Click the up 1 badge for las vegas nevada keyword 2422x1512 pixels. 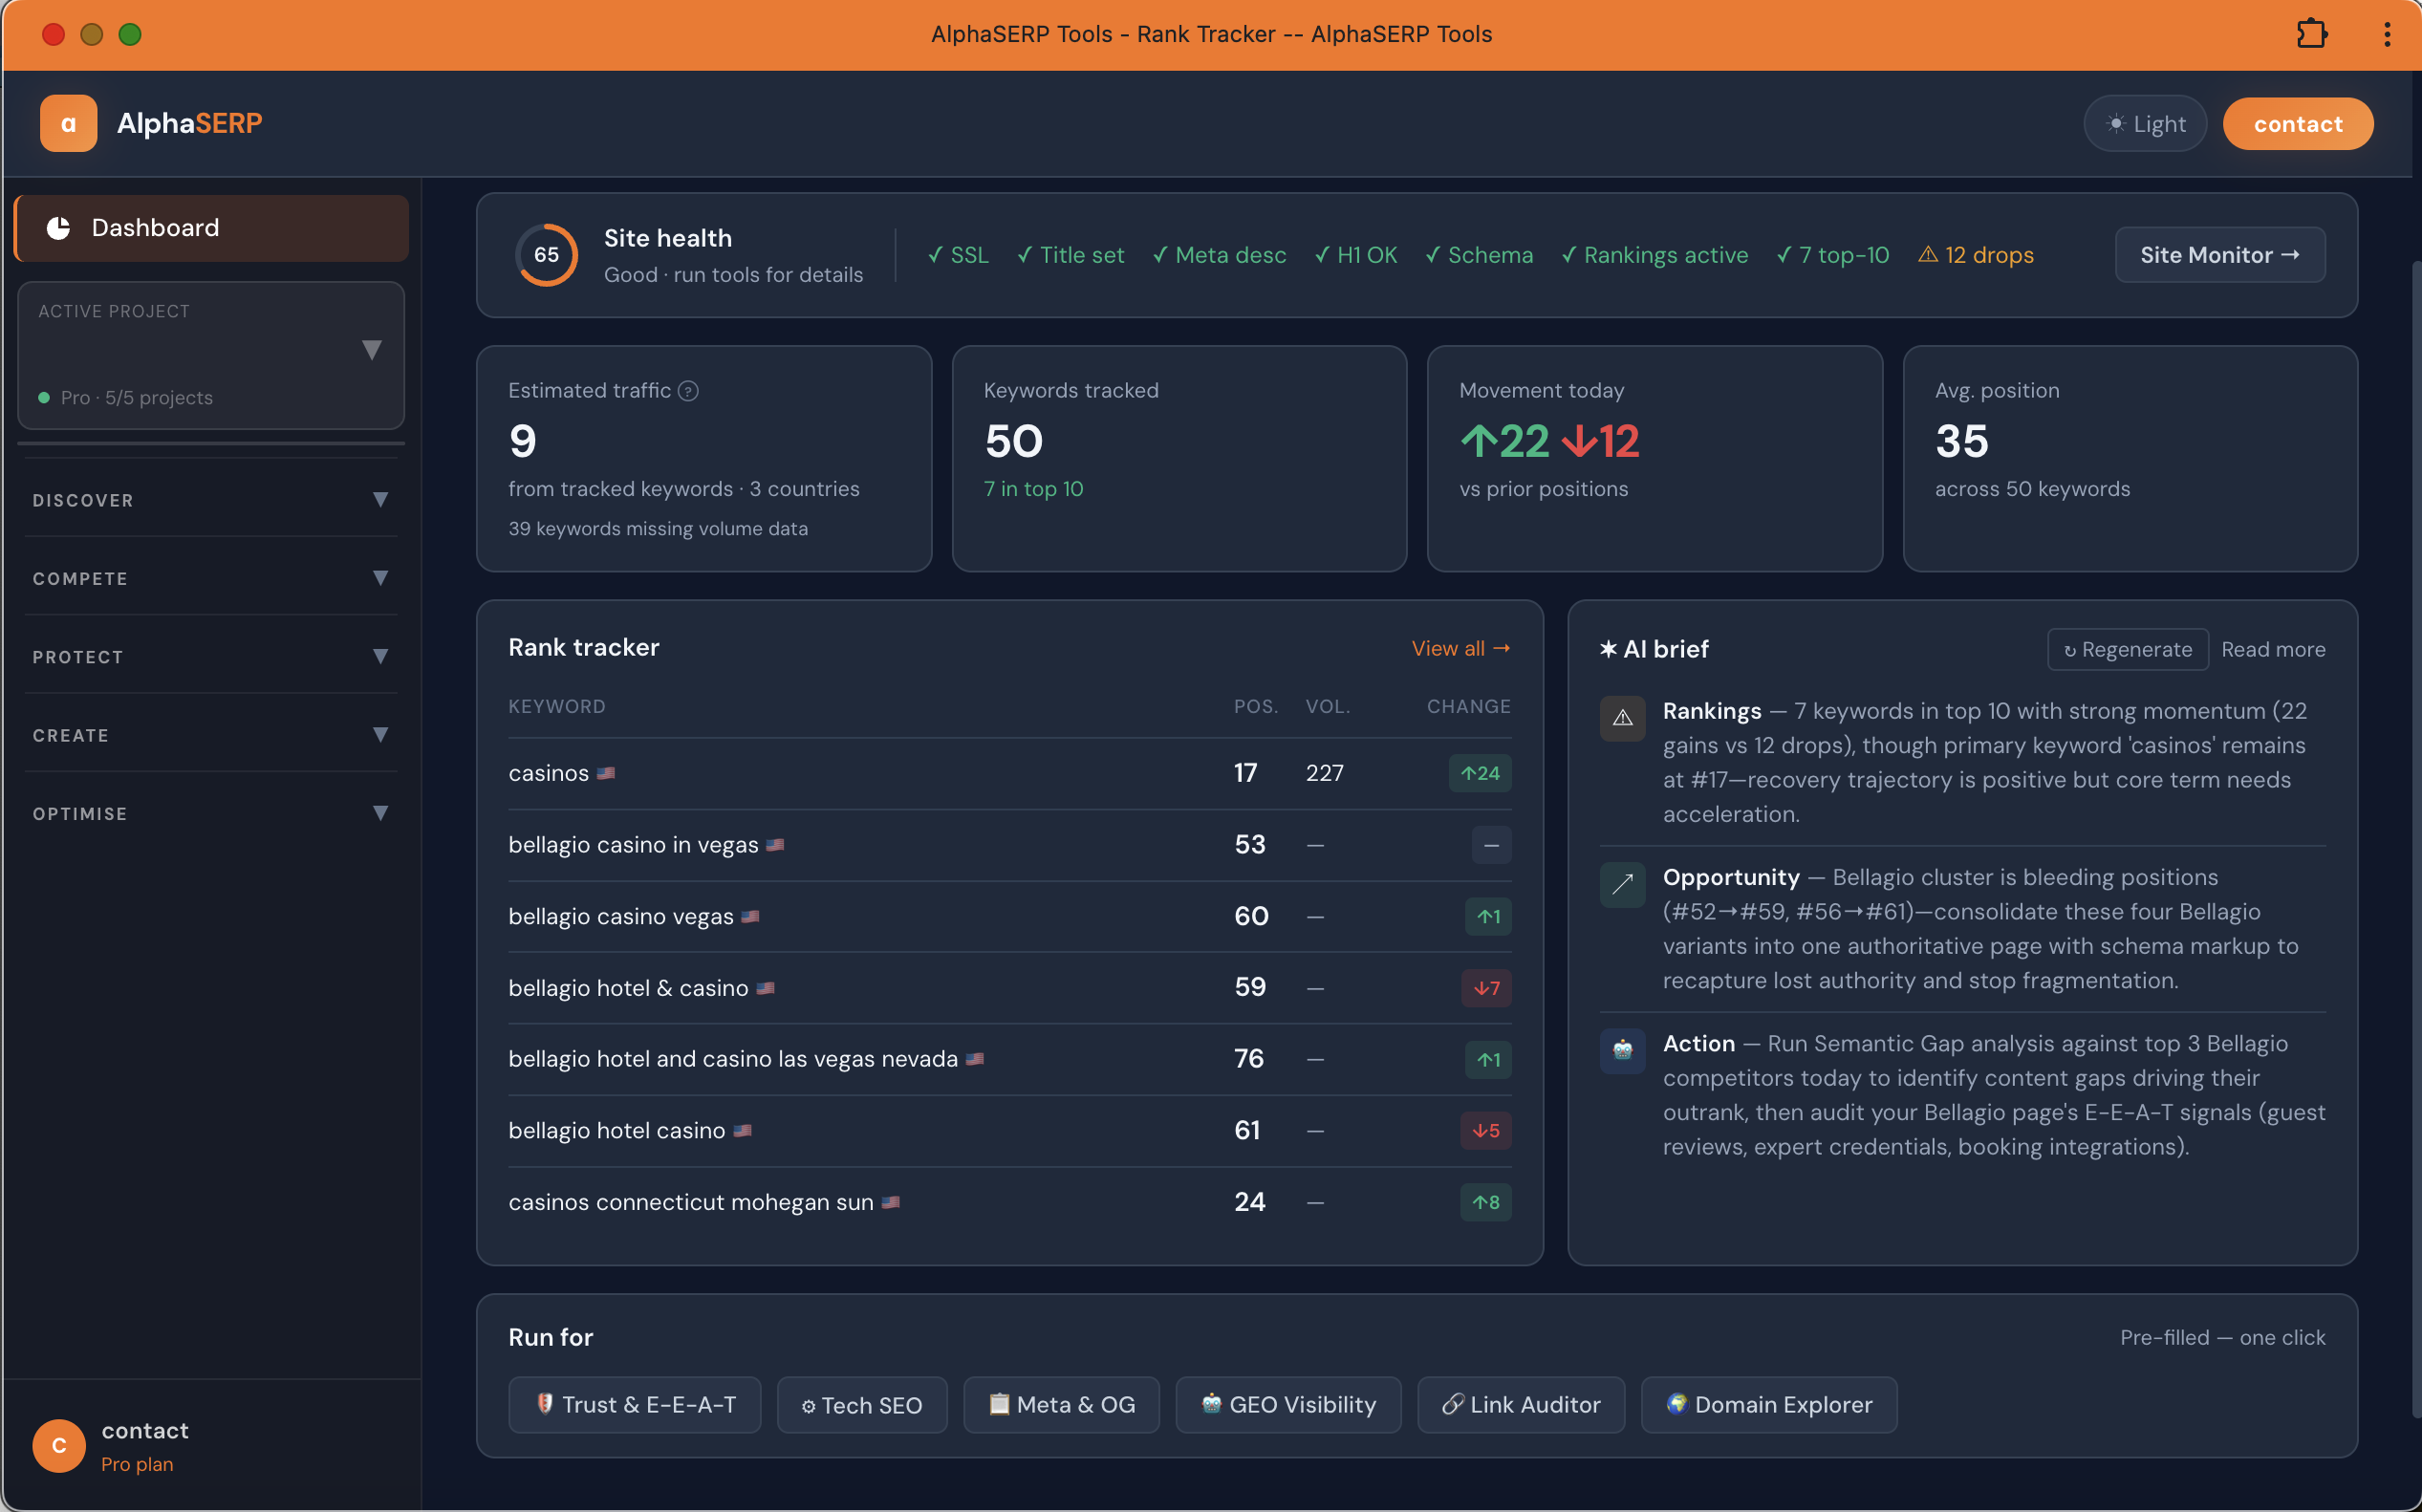tap(1488, 1060)
